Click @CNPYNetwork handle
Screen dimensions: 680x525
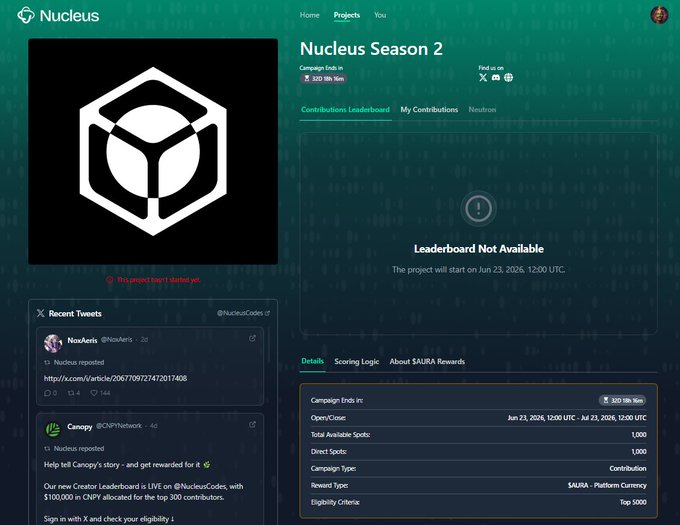(x=119, y=426)
